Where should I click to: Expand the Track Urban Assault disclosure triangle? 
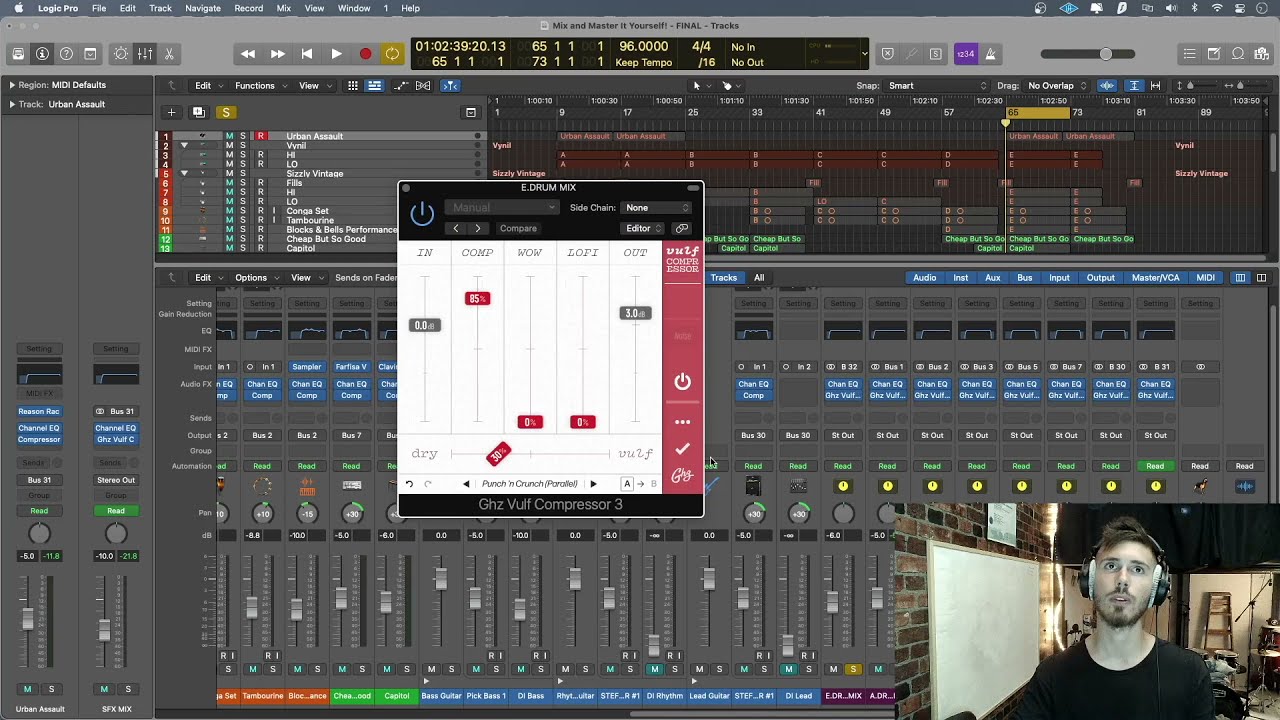pos(11,104)
